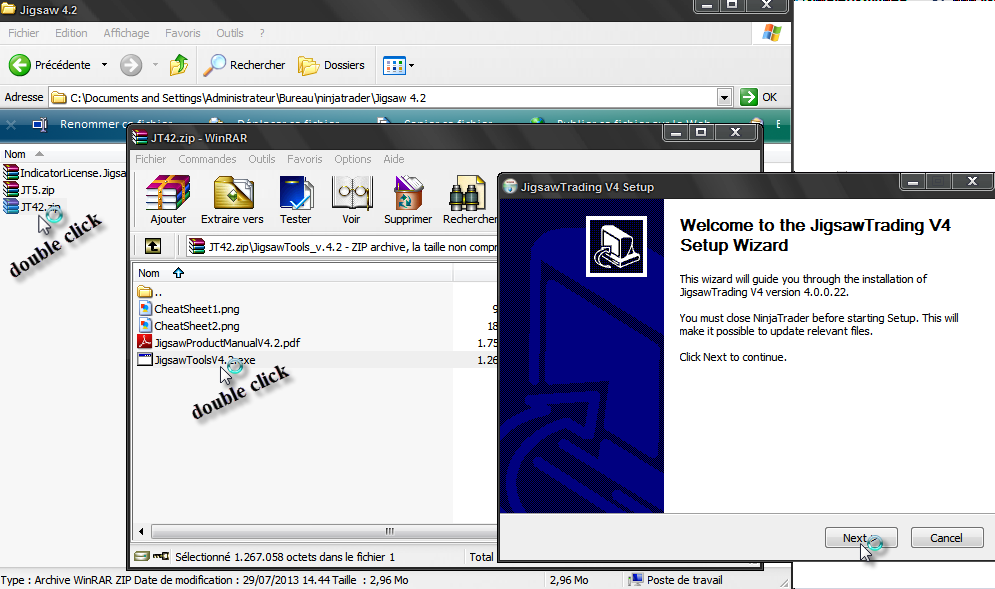Click the WinRAR status bar key icon
Screen dimensions: 995x589
161,556
